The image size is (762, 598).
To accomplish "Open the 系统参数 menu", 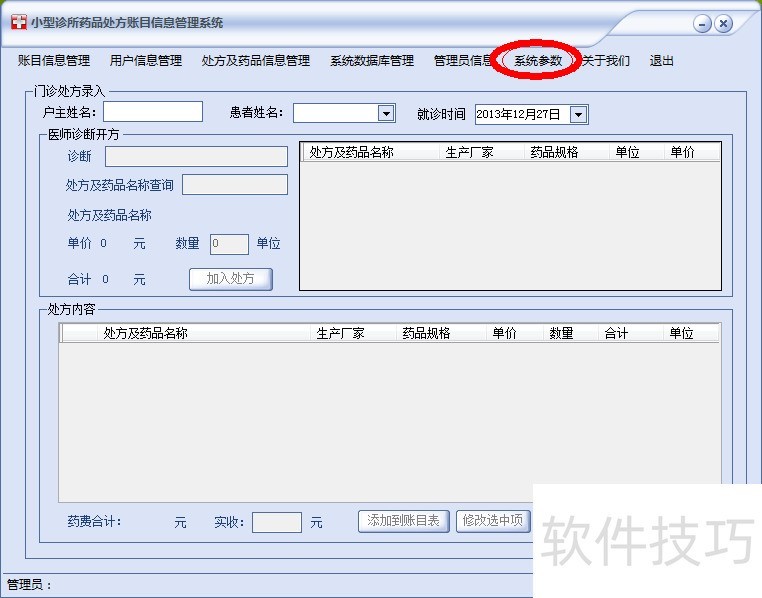I will [x=539, y=61].
